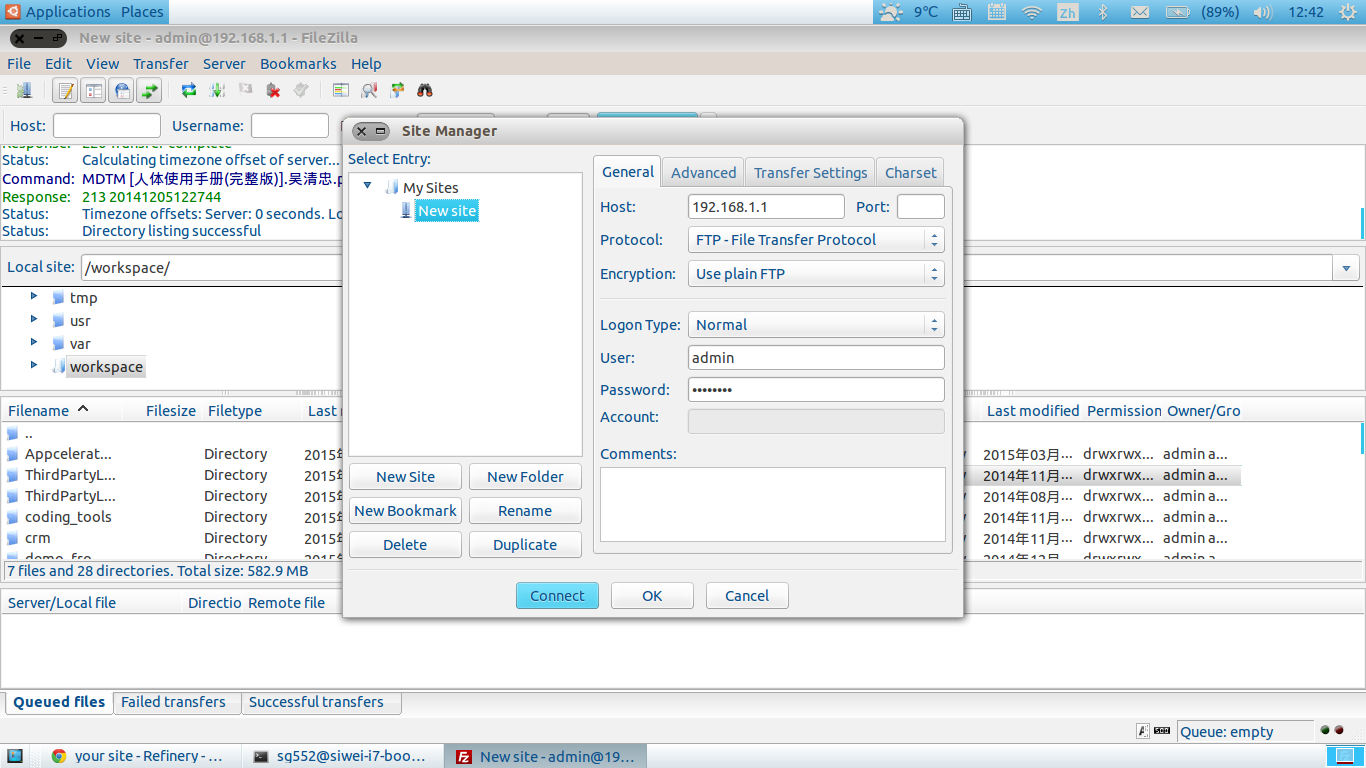The height and width of the screenshot is (768, 1366).
Task: Toggle the local directory tree button
Action: pos(94,91)
